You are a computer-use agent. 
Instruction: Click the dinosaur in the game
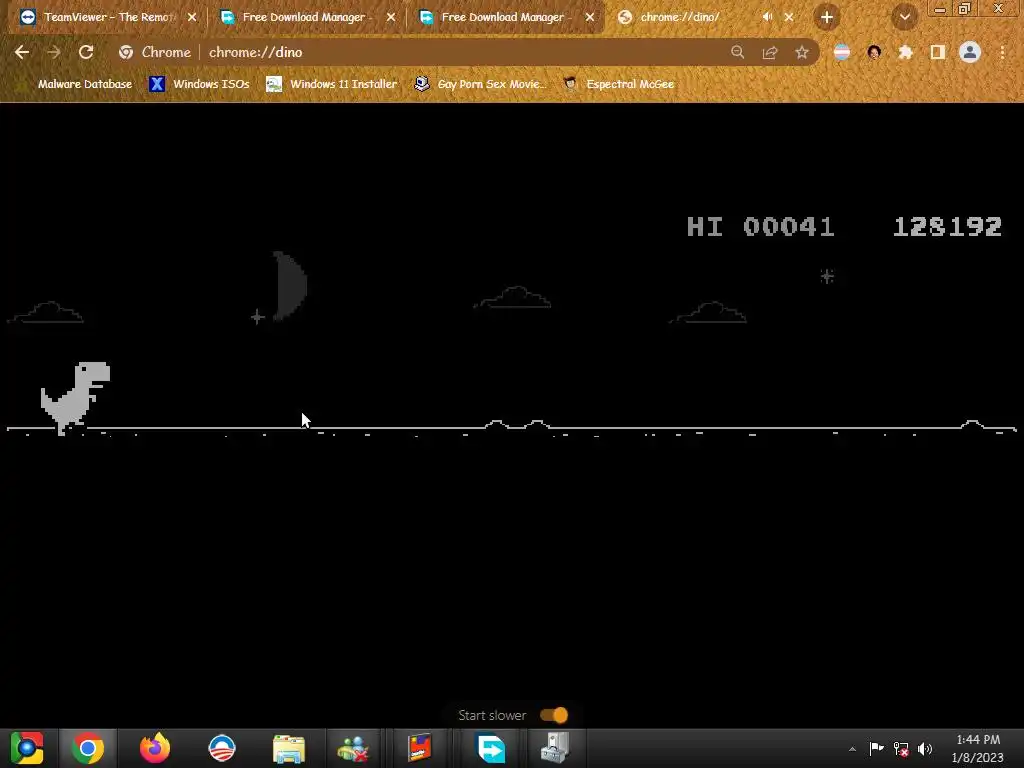pos(75,398)
